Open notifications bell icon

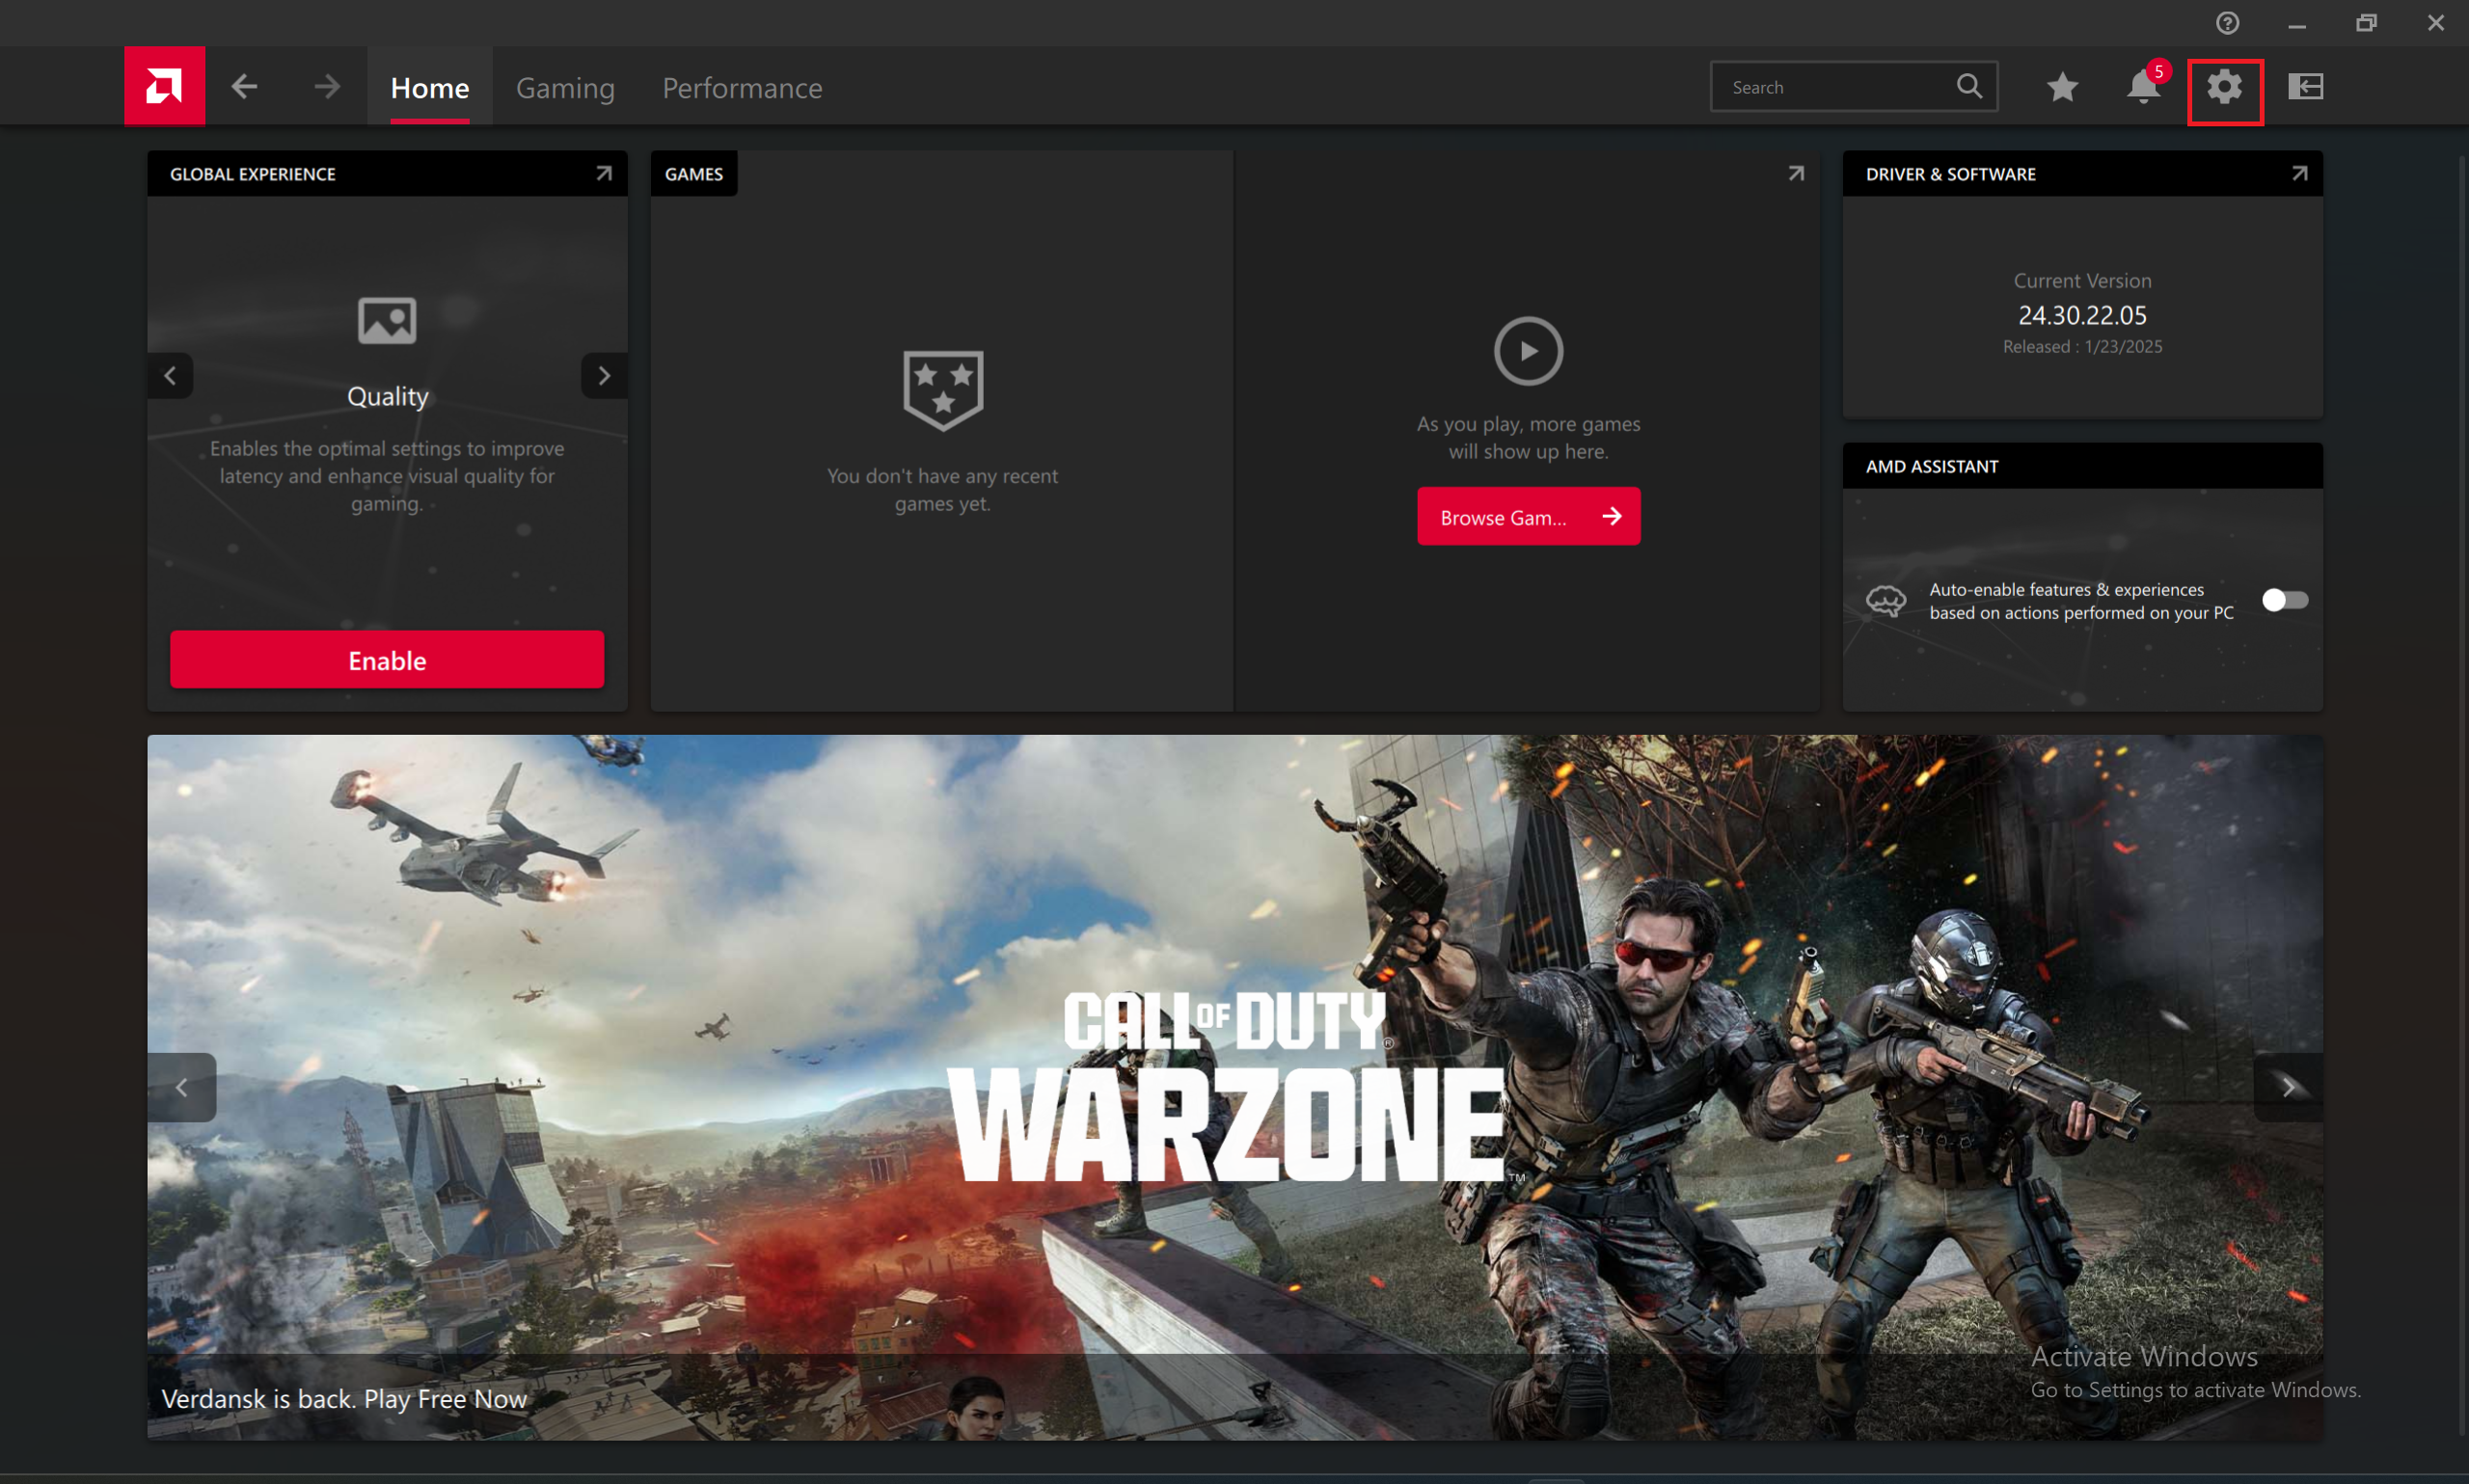[x=2143, y=86]
